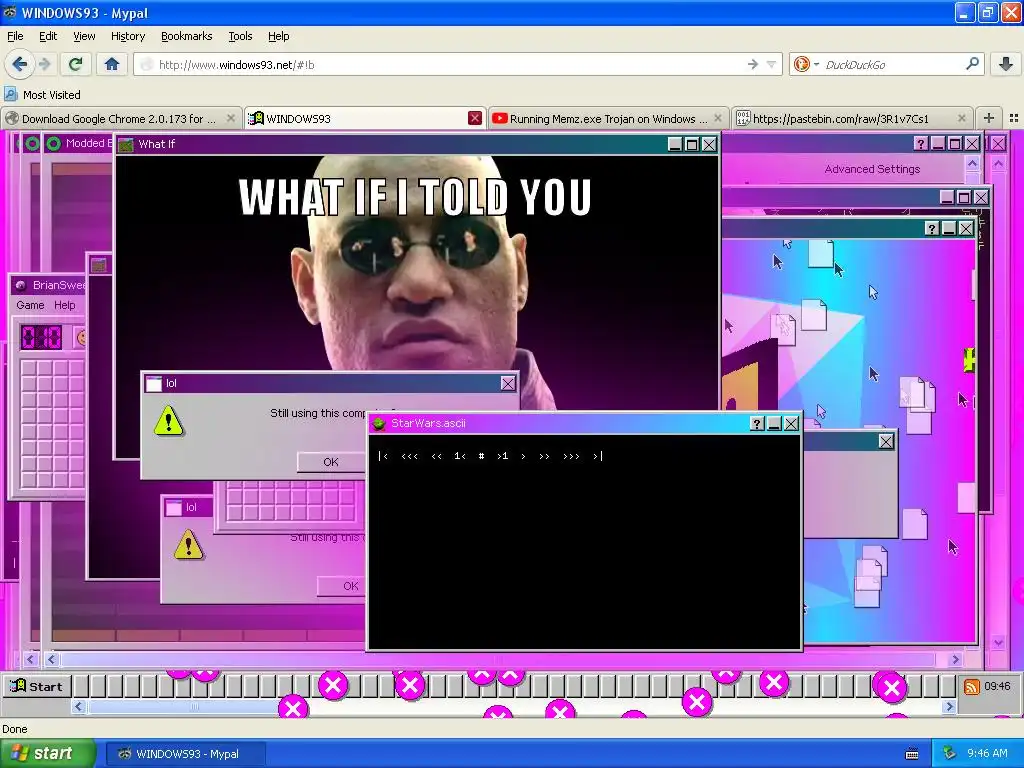Go to the browser Home page icon
This screenshot has width=1024, height=768.
pyautogui.click(x=112, y=64)
